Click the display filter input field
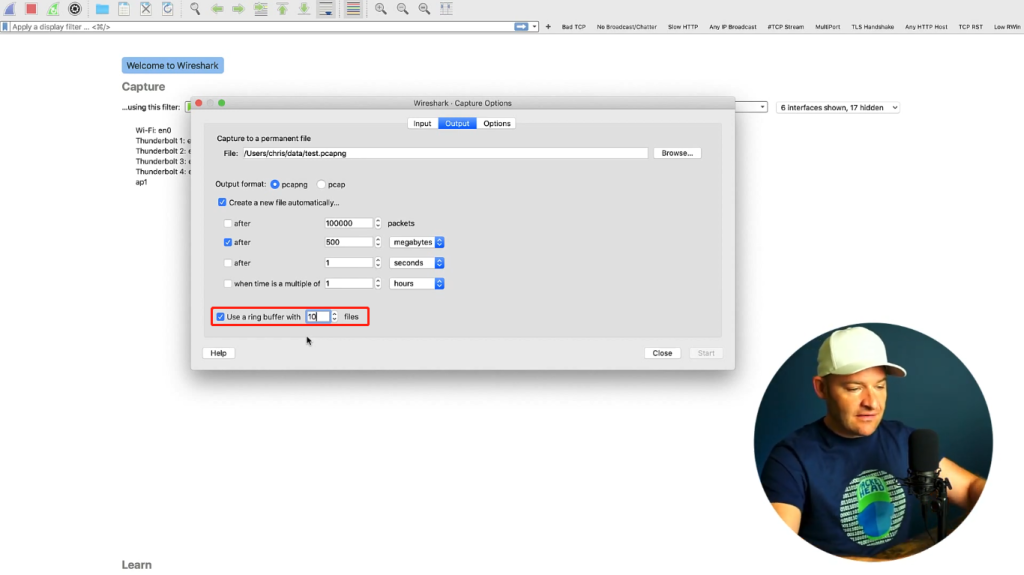Screen dimensions: 1024x575 pos(261,27)
